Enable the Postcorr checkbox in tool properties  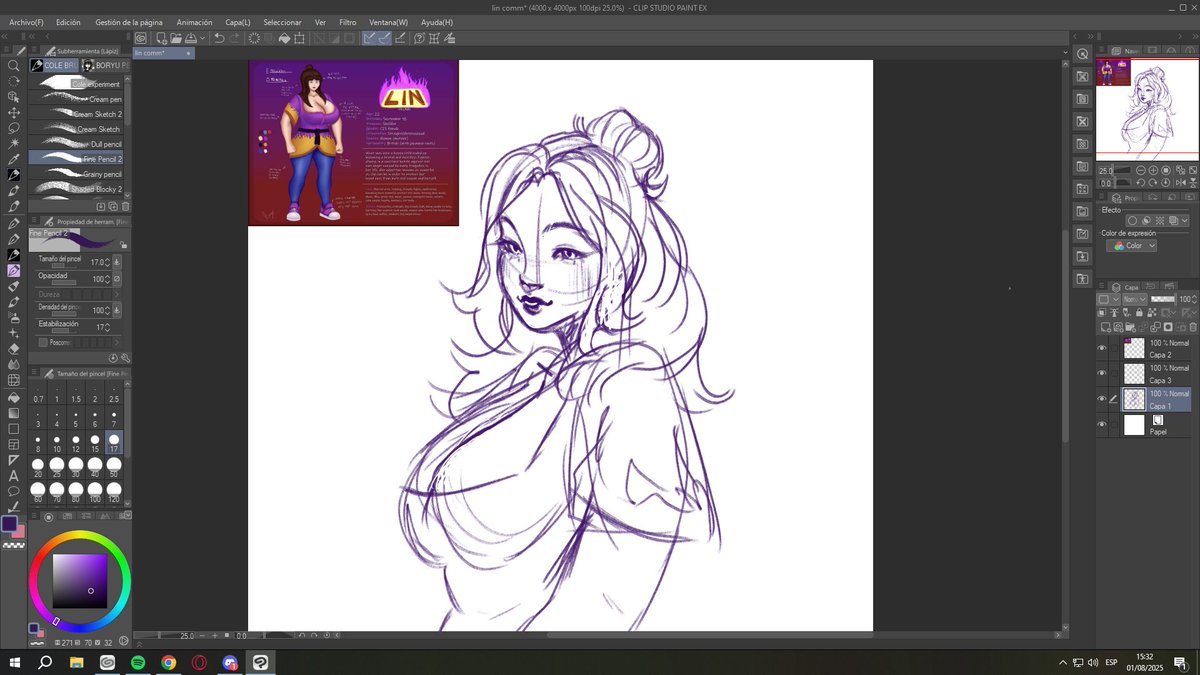coord(43,342)
